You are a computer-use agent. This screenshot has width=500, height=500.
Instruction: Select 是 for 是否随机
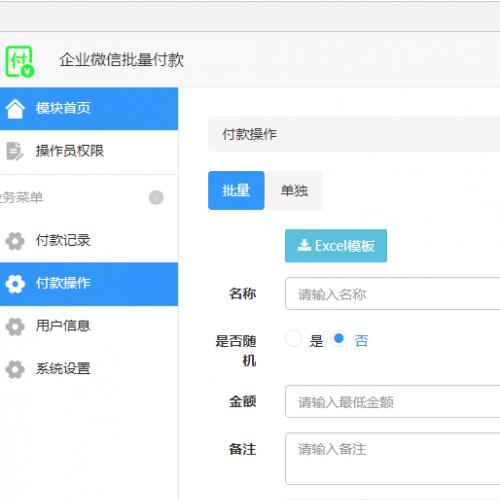click(294, 339)
